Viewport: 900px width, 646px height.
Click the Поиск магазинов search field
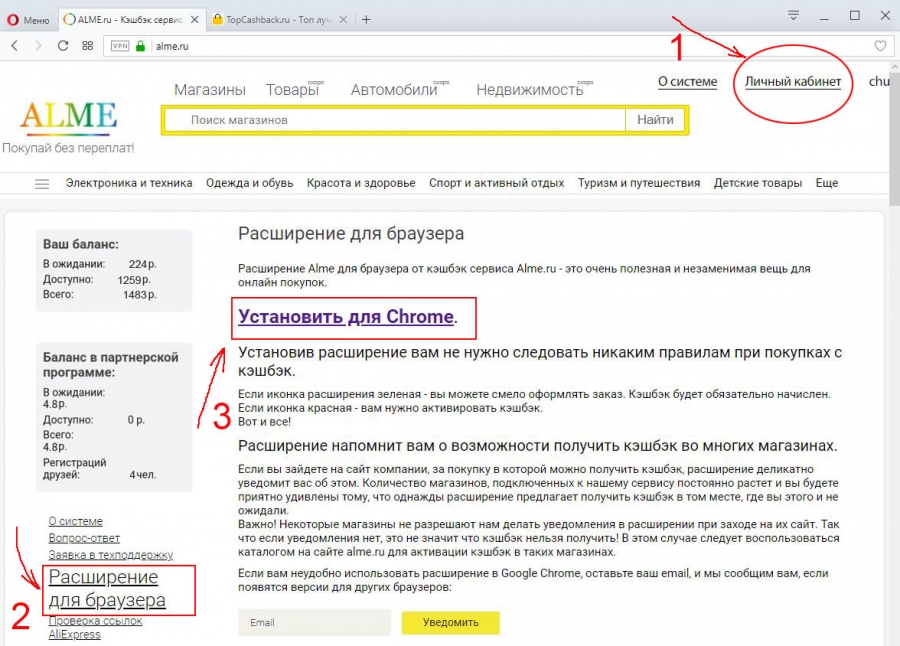(x=395, y=120)
